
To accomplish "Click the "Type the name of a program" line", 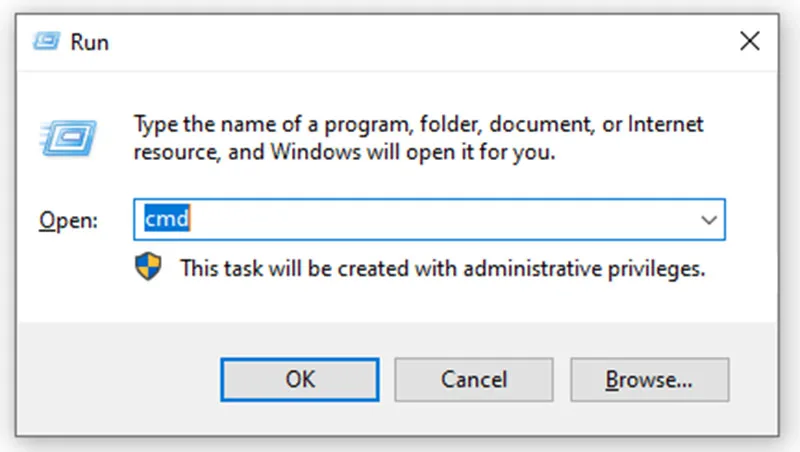I will (418, 124).
